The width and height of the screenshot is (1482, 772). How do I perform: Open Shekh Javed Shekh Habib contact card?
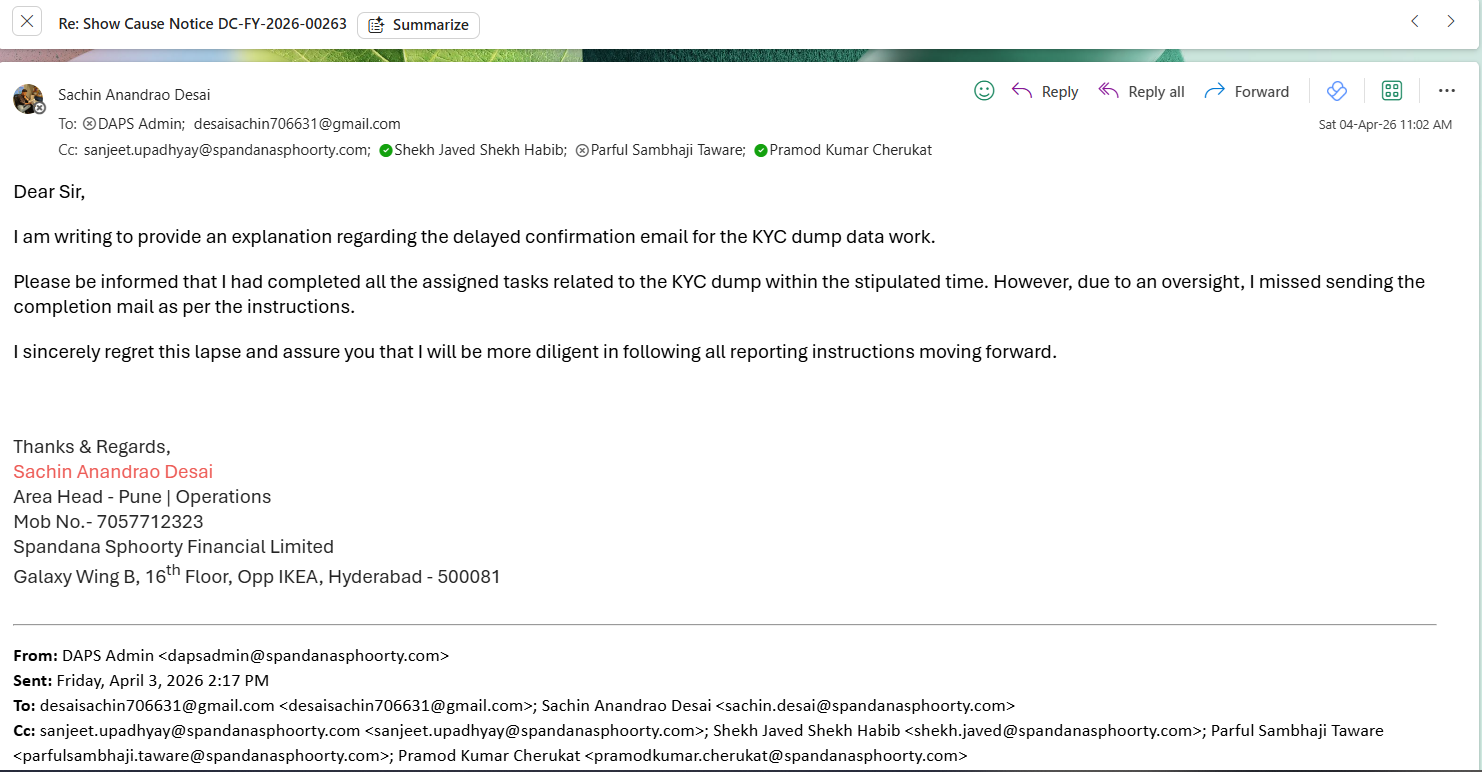point(480,150)
